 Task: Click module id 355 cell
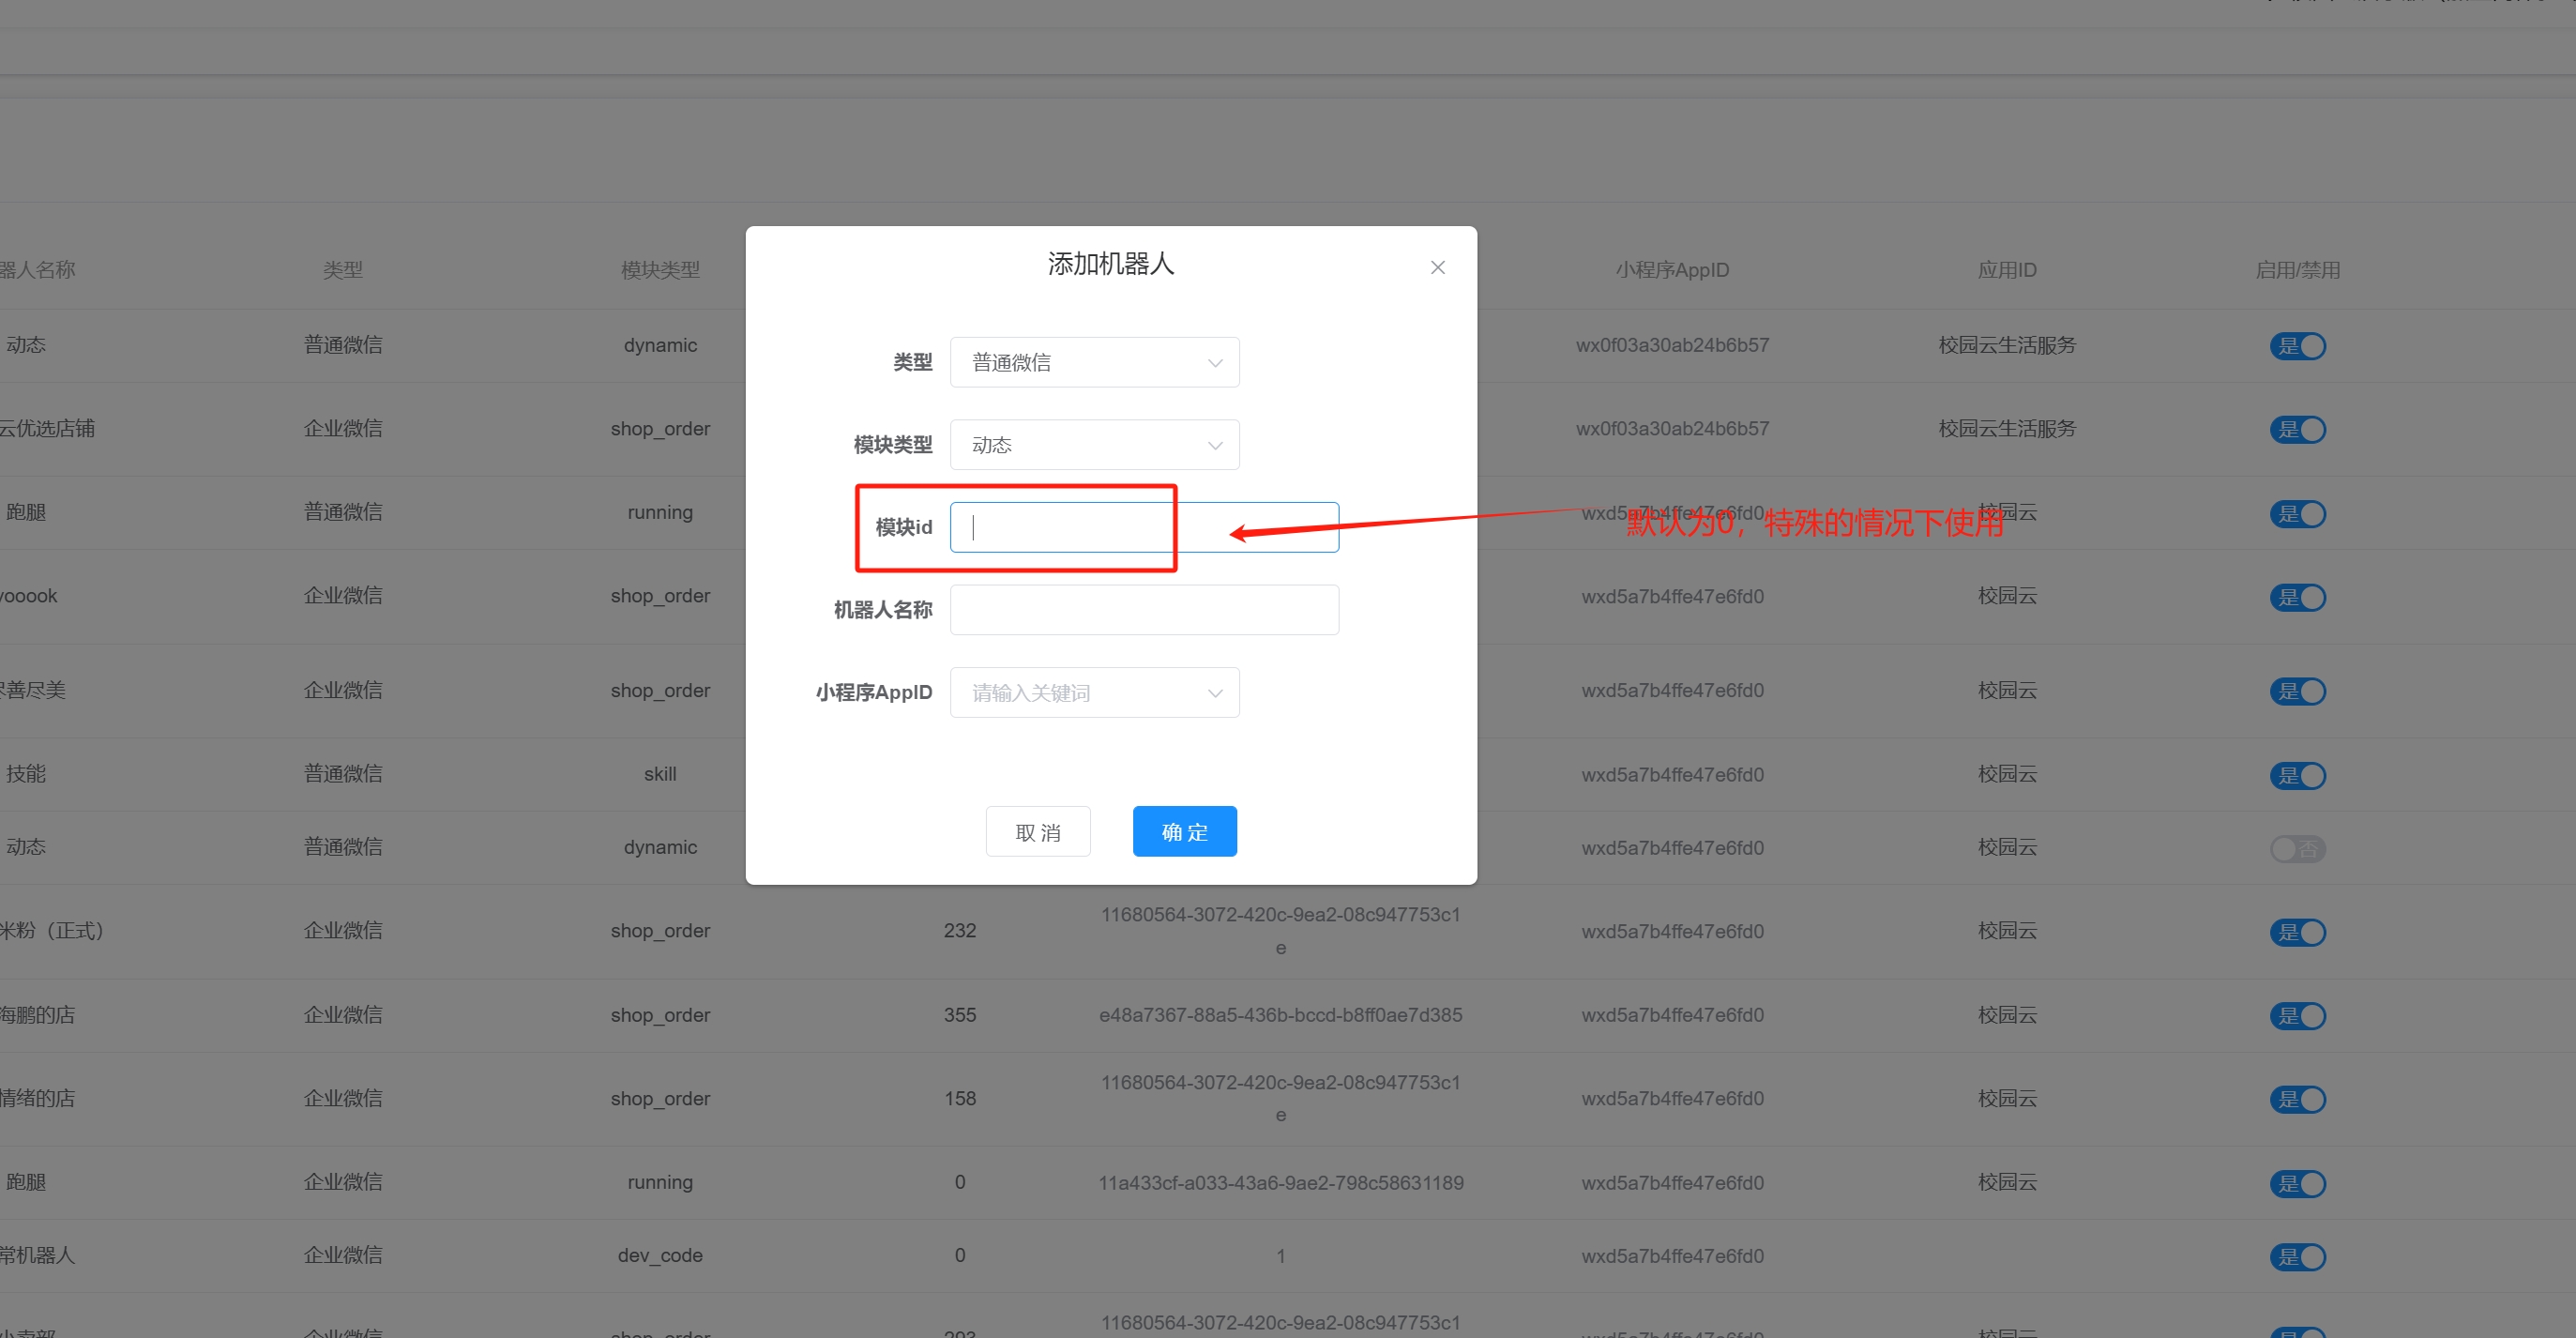960,1015
